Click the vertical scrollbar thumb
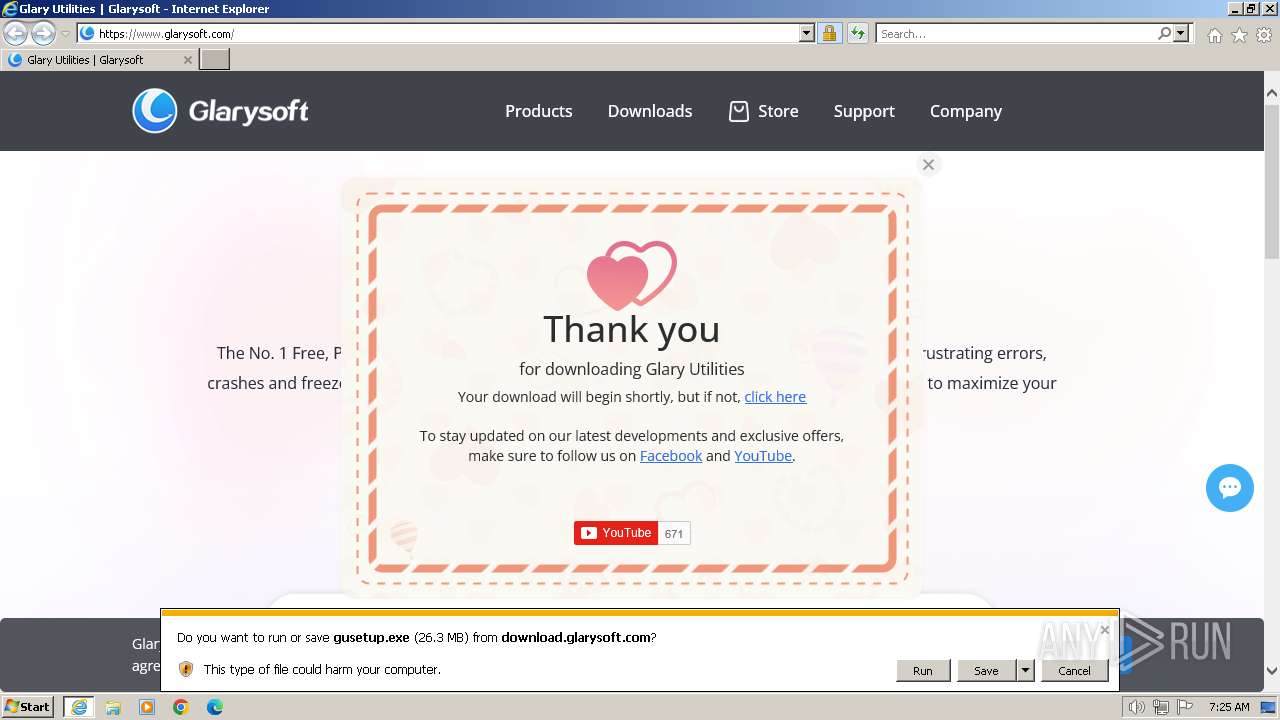 point(1272,180)
